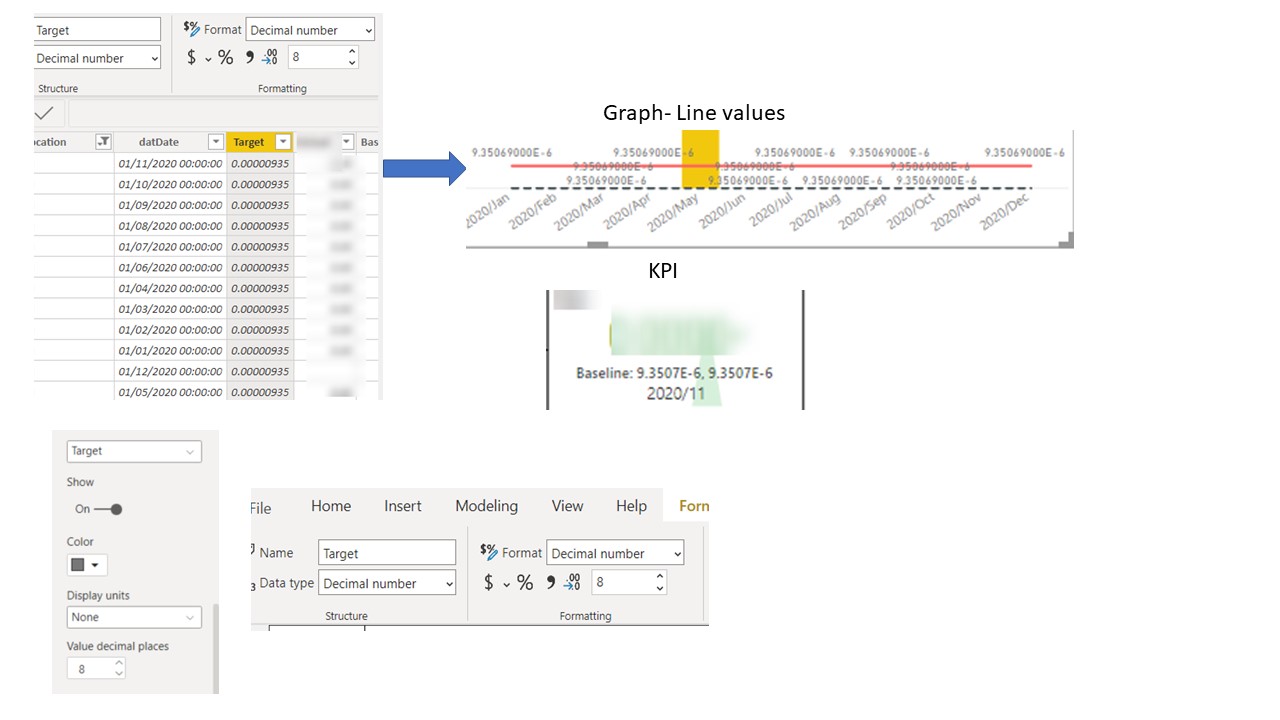The height and width of the screenshot is (720, 1280).
Task: Select the date cell 01/02/2020 00:00:00
Action: pos(170,330)
